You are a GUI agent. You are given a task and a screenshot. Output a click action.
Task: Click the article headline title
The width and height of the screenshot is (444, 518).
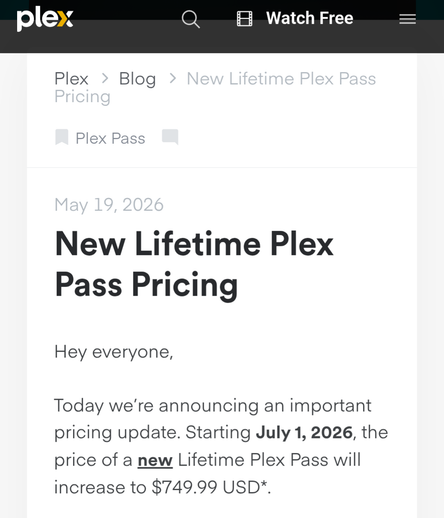click(x=194, y=264)
